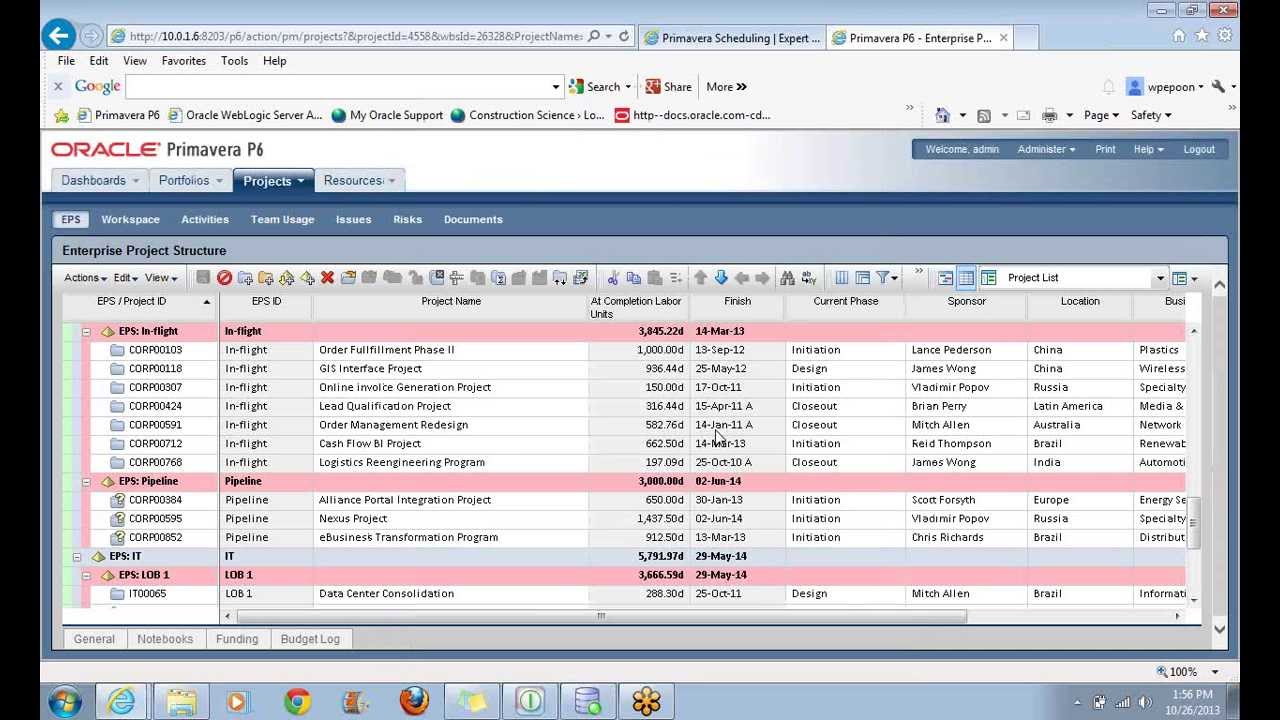This screenshot has width=1280, height=720.
Task: Open the Favorites menu in the browser
Action: 184,61
